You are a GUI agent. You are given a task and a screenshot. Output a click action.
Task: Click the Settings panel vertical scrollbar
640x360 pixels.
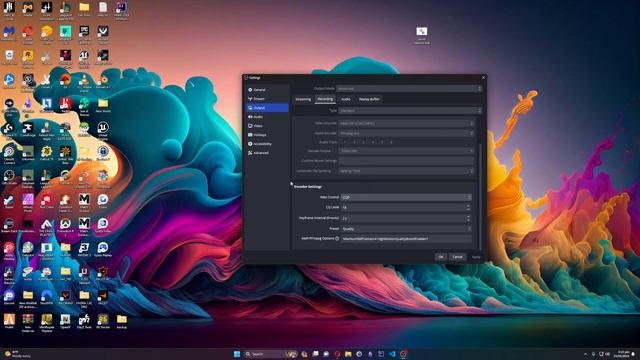click(480, 196)
